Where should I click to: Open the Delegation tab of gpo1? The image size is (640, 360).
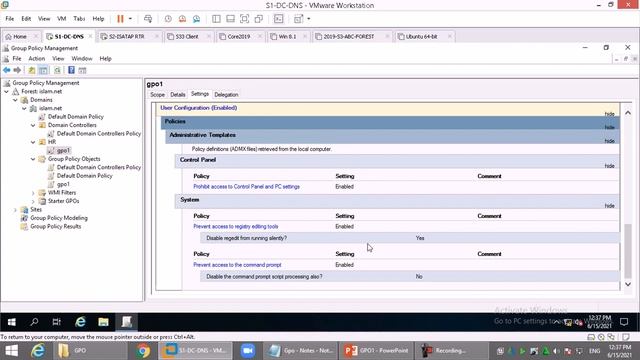tap(226, 94)
